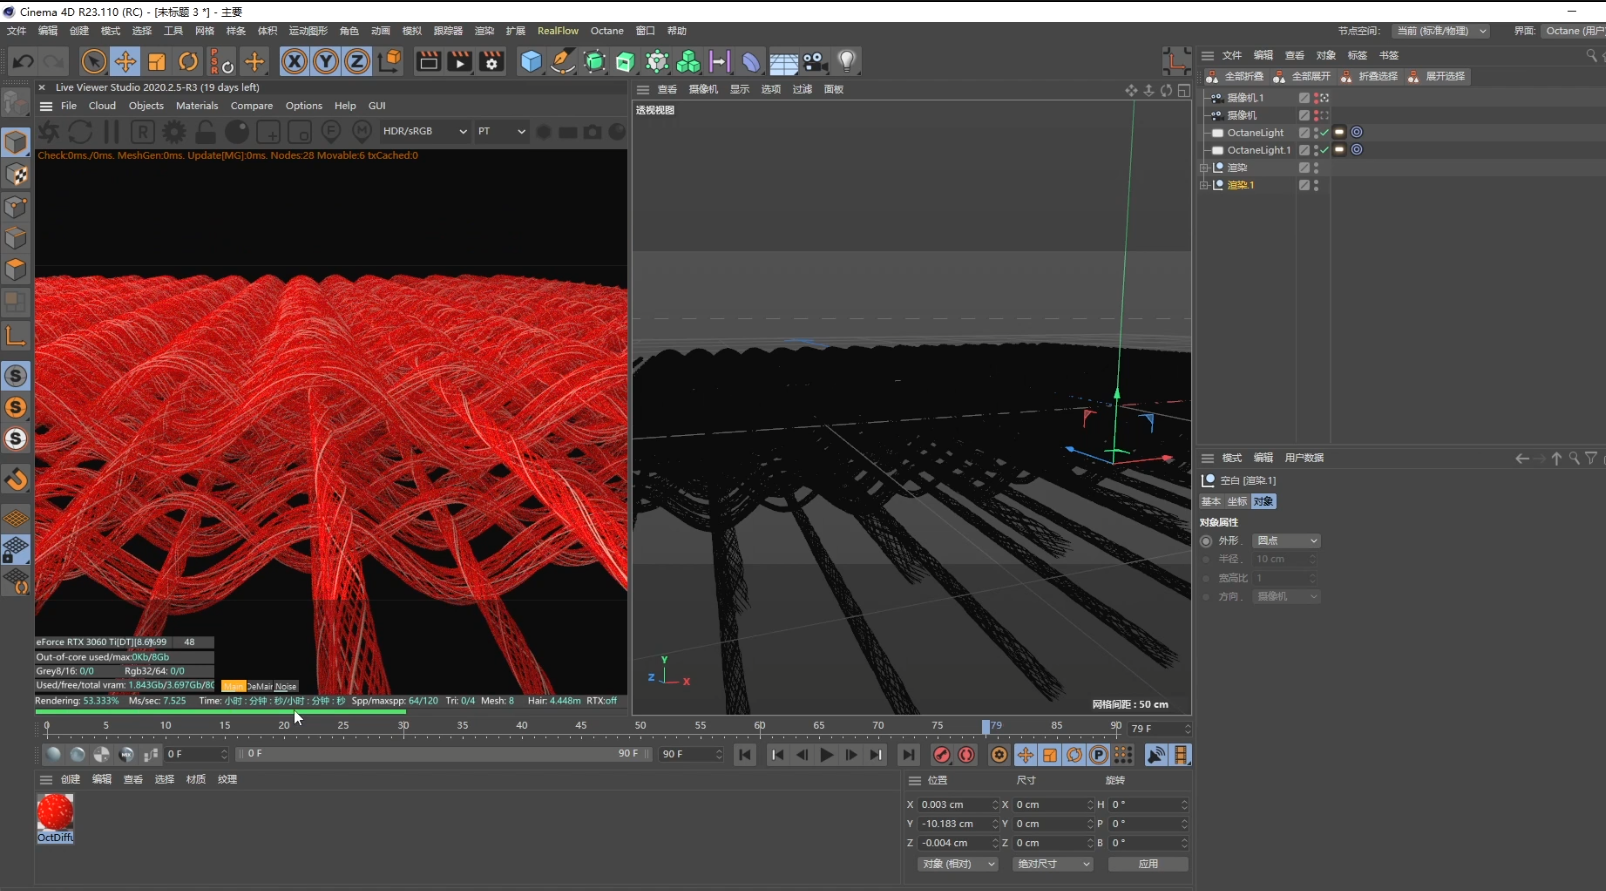
Task: Expand the 渲染.1 null in object tree
Action: [x=1204, y=185]
